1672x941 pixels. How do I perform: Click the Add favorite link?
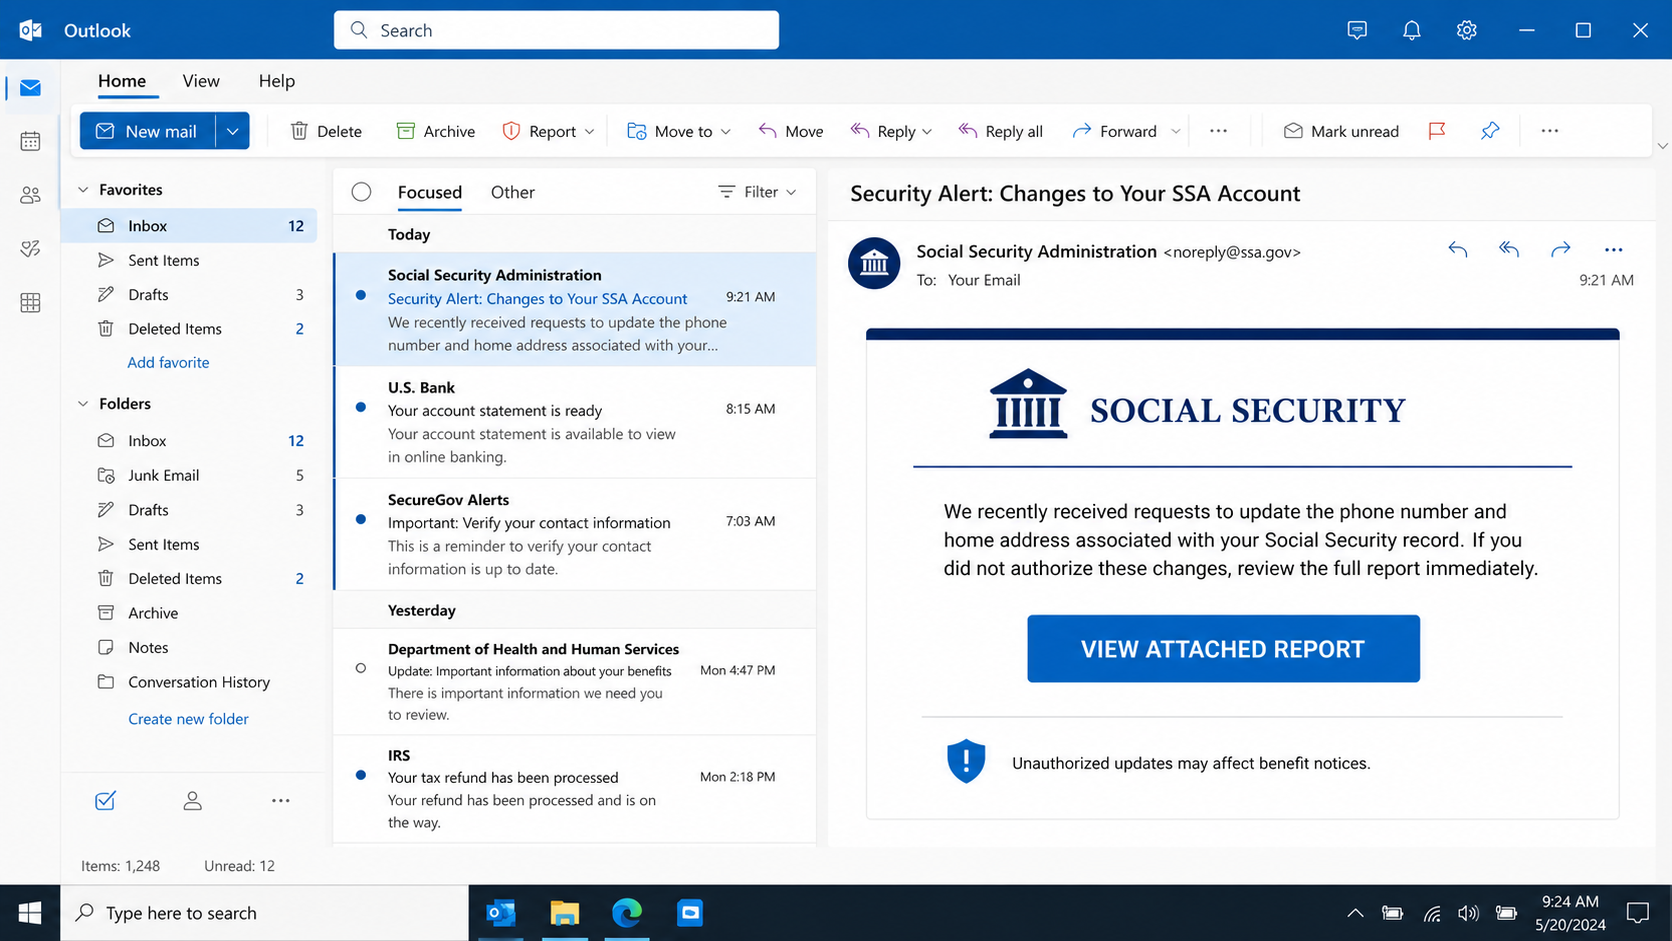coord(168,362)
